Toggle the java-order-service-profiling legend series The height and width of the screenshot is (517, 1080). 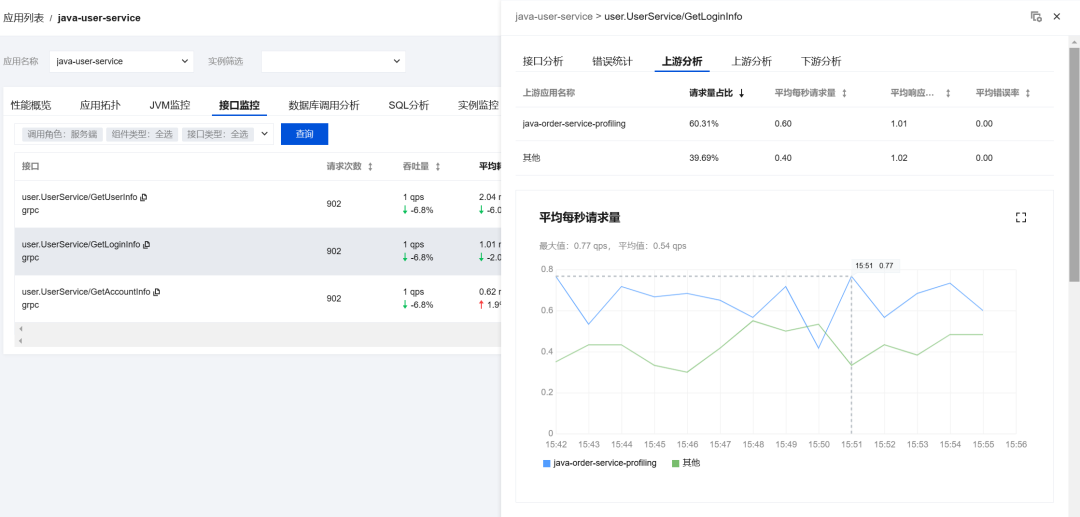click(599, 463)
